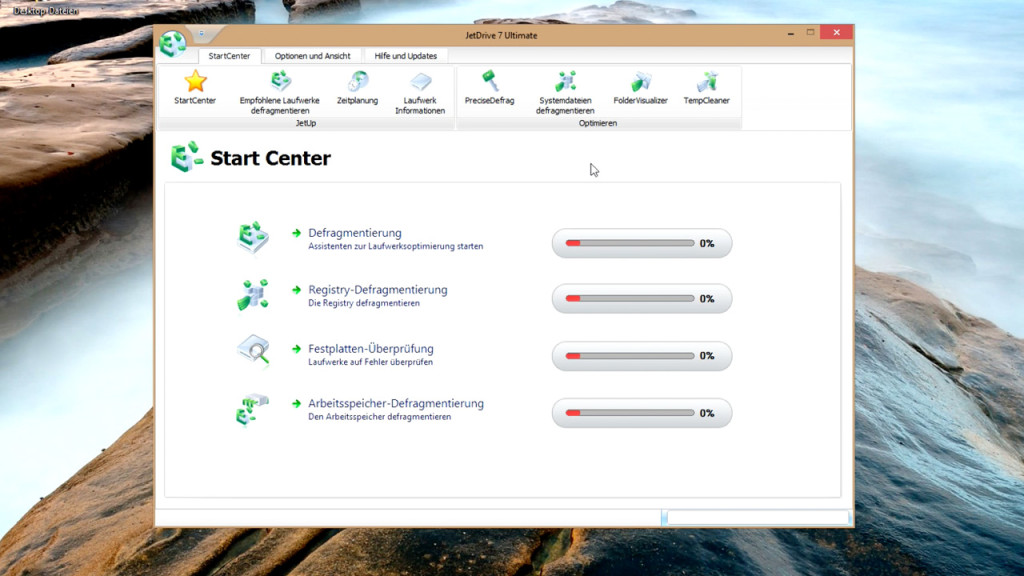Click the Arbeitsspeicher-Defragmentierung link

395,404
